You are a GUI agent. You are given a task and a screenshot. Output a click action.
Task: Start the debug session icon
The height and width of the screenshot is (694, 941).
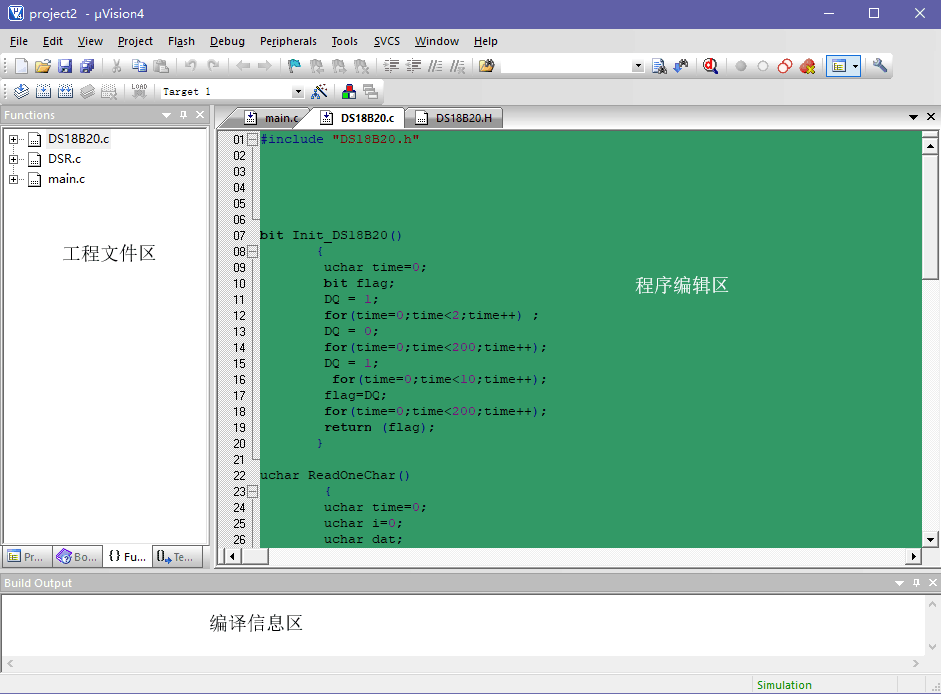[x=710, y=66]
